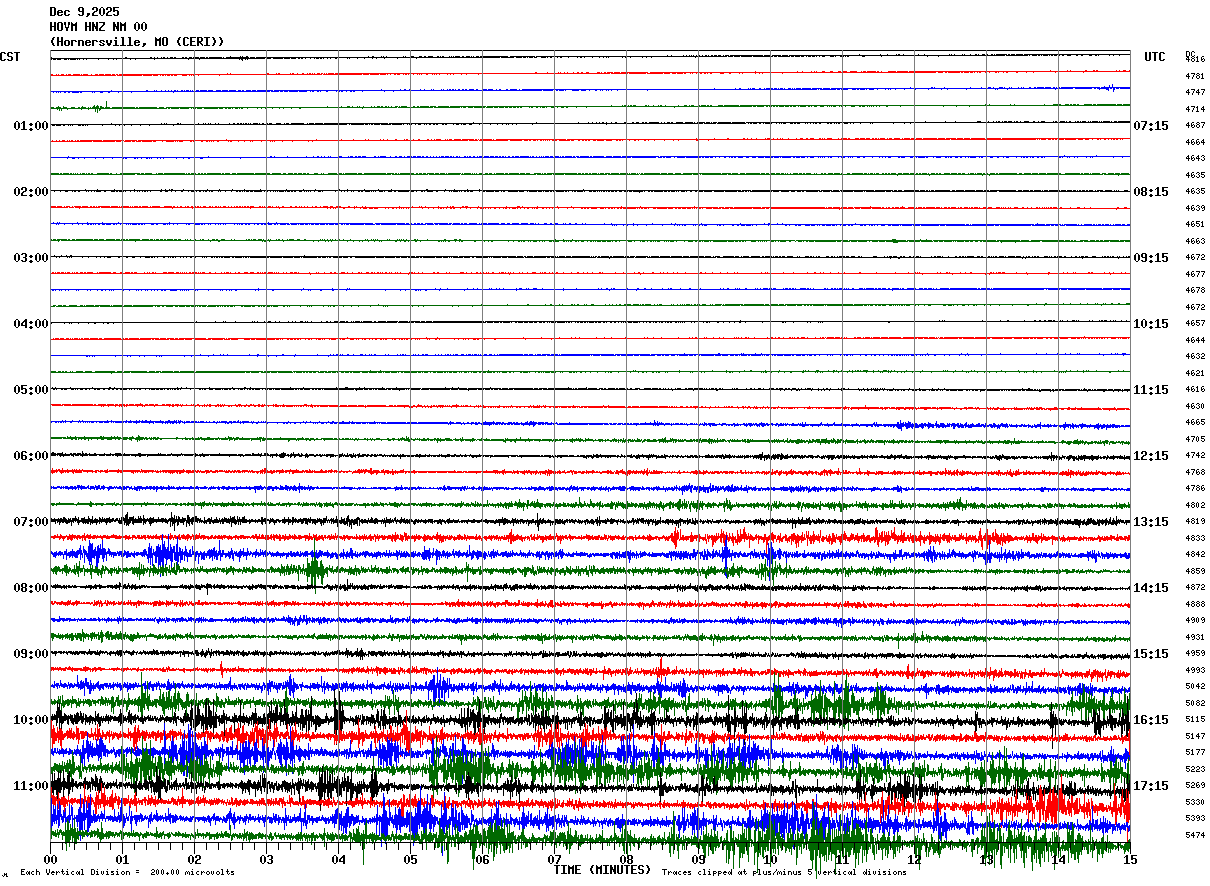Click the DC offset value '4687'
1210x886 pixels.
click(x=1195, y=125)
